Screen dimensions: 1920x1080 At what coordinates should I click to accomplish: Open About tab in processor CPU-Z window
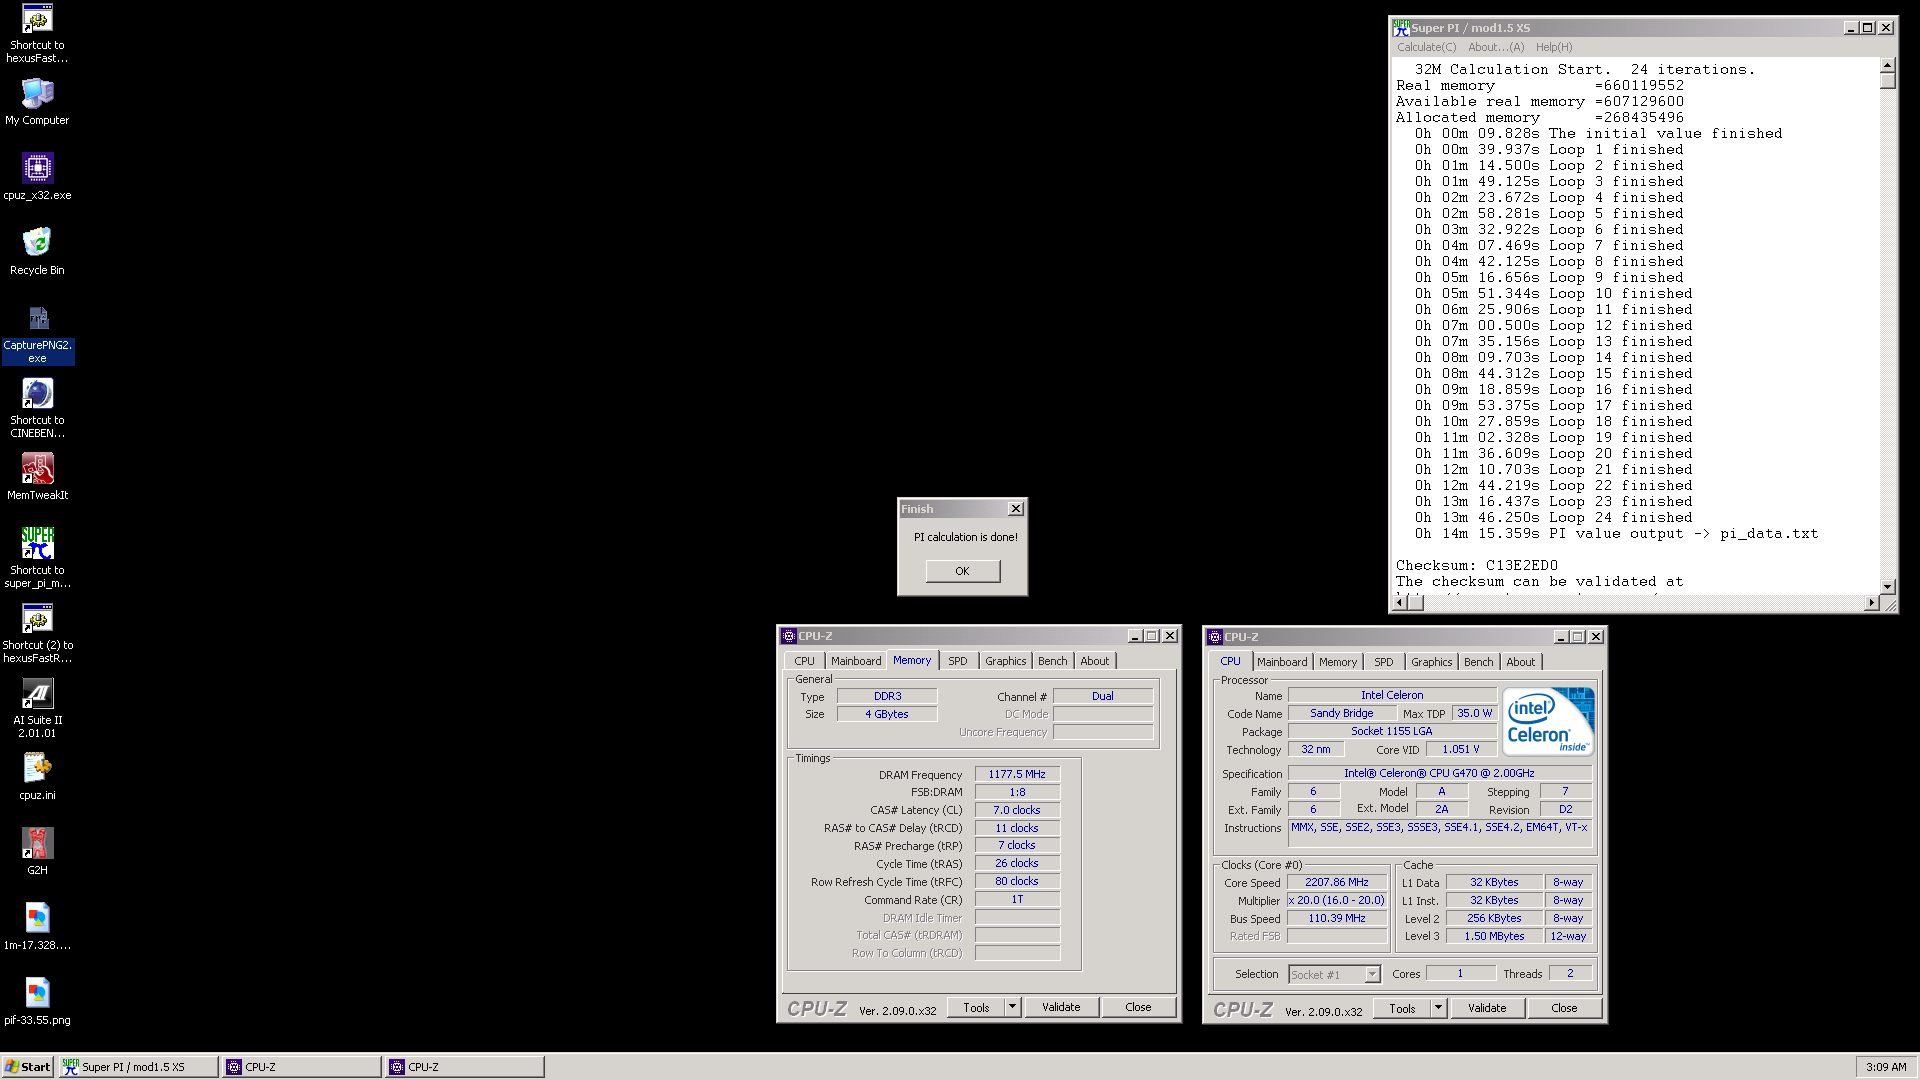[1520, 662]
